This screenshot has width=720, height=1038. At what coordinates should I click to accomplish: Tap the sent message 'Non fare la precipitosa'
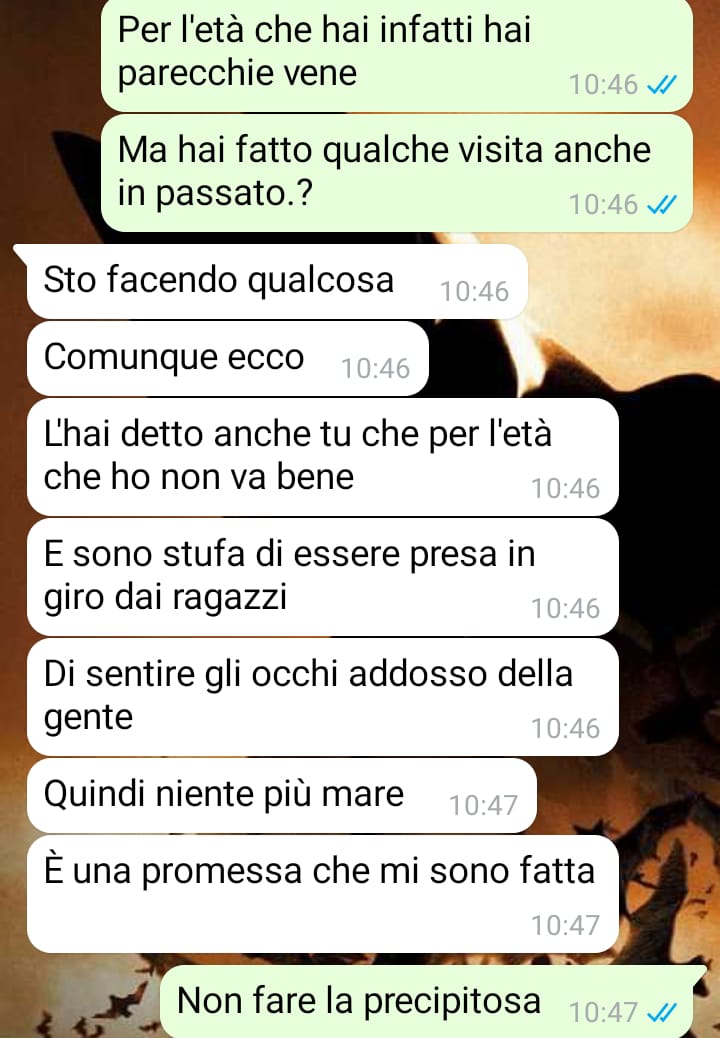[x=427, y=1002]
